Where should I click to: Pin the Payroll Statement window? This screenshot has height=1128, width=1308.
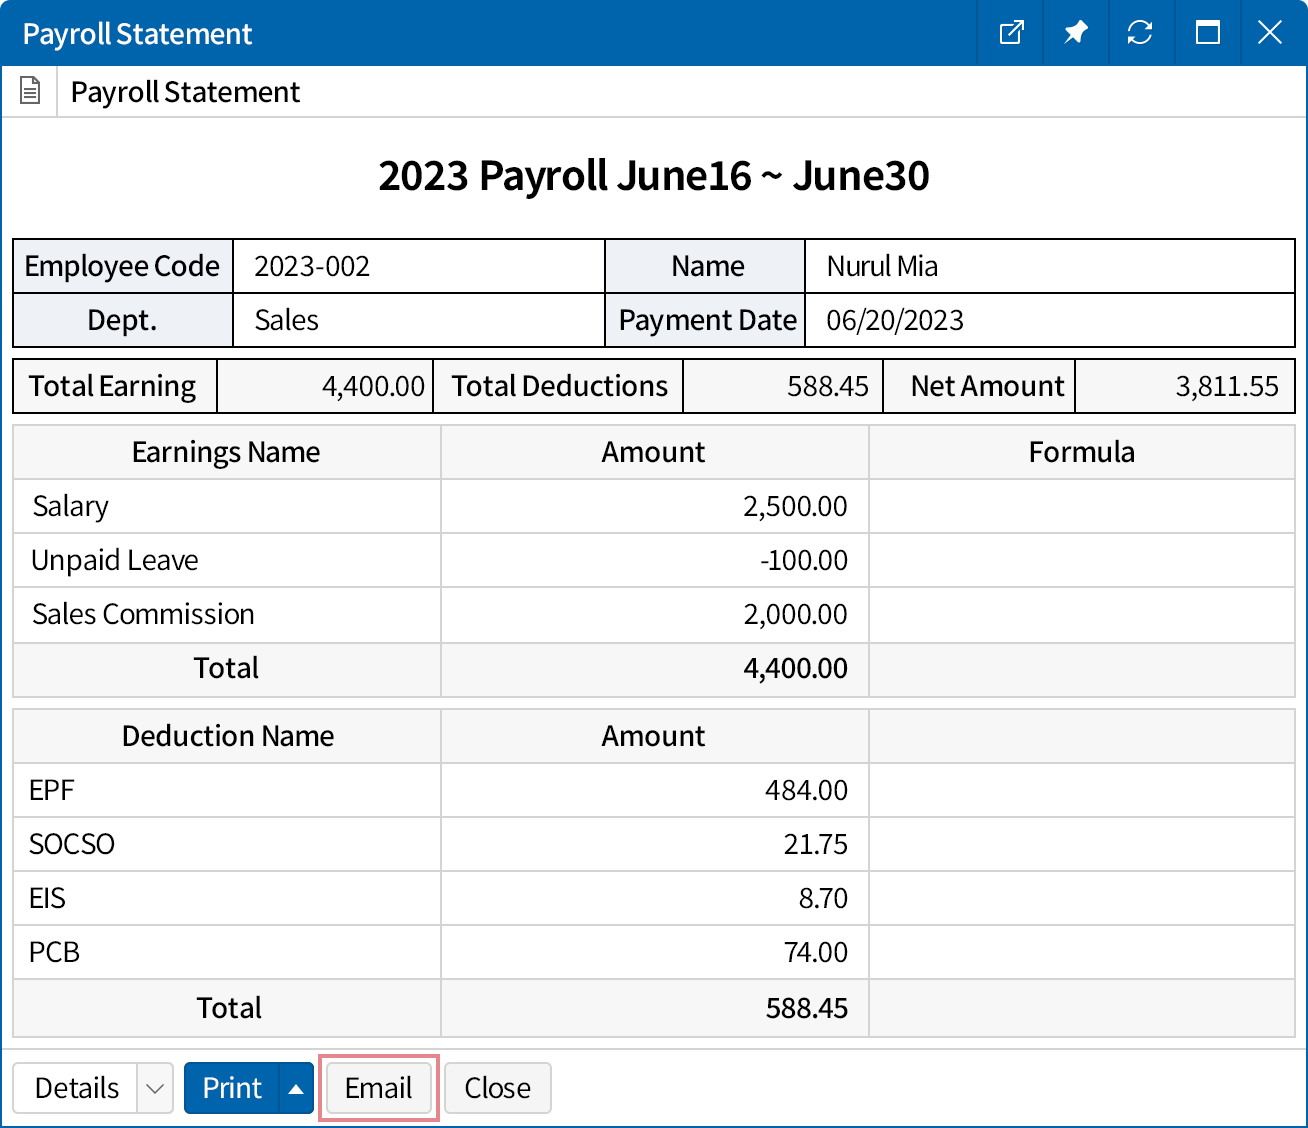point(1075,33)
